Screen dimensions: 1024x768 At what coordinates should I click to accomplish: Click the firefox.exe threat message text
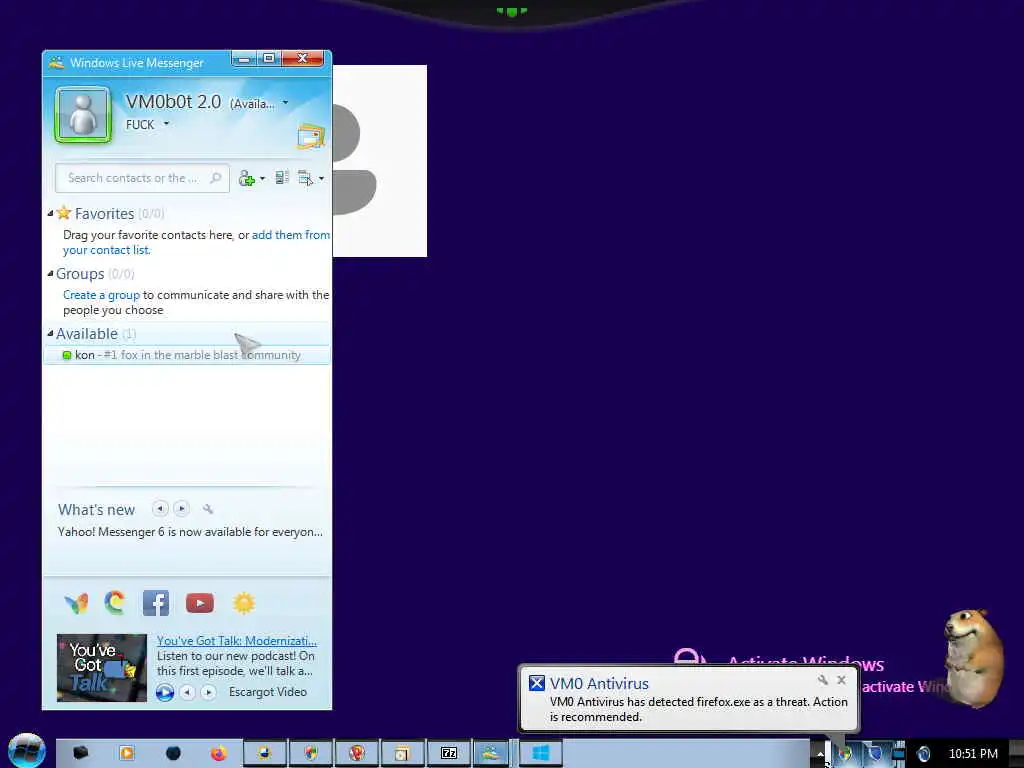[699, 709]
